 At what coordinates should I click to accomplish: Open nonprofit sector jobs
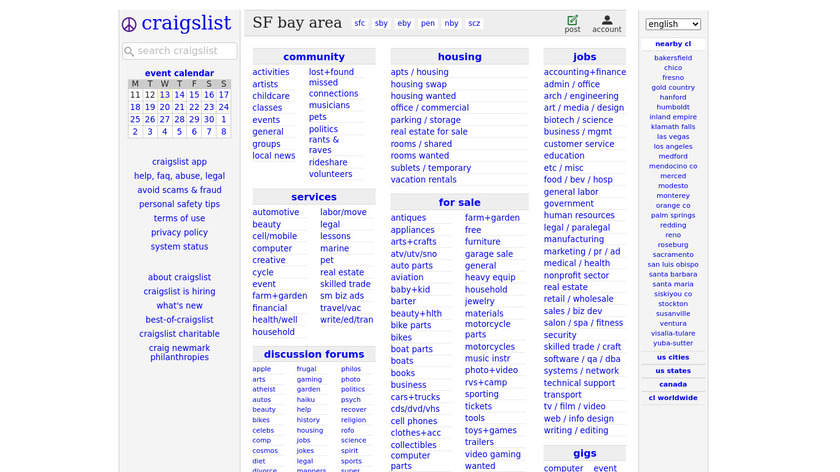576,275
